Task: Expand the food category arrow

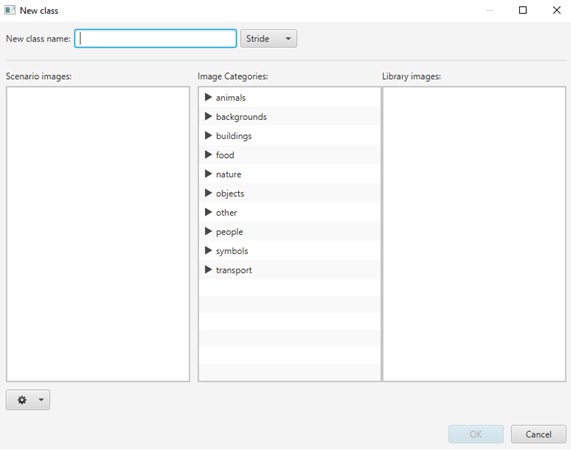Action: [x=208, y=155]
